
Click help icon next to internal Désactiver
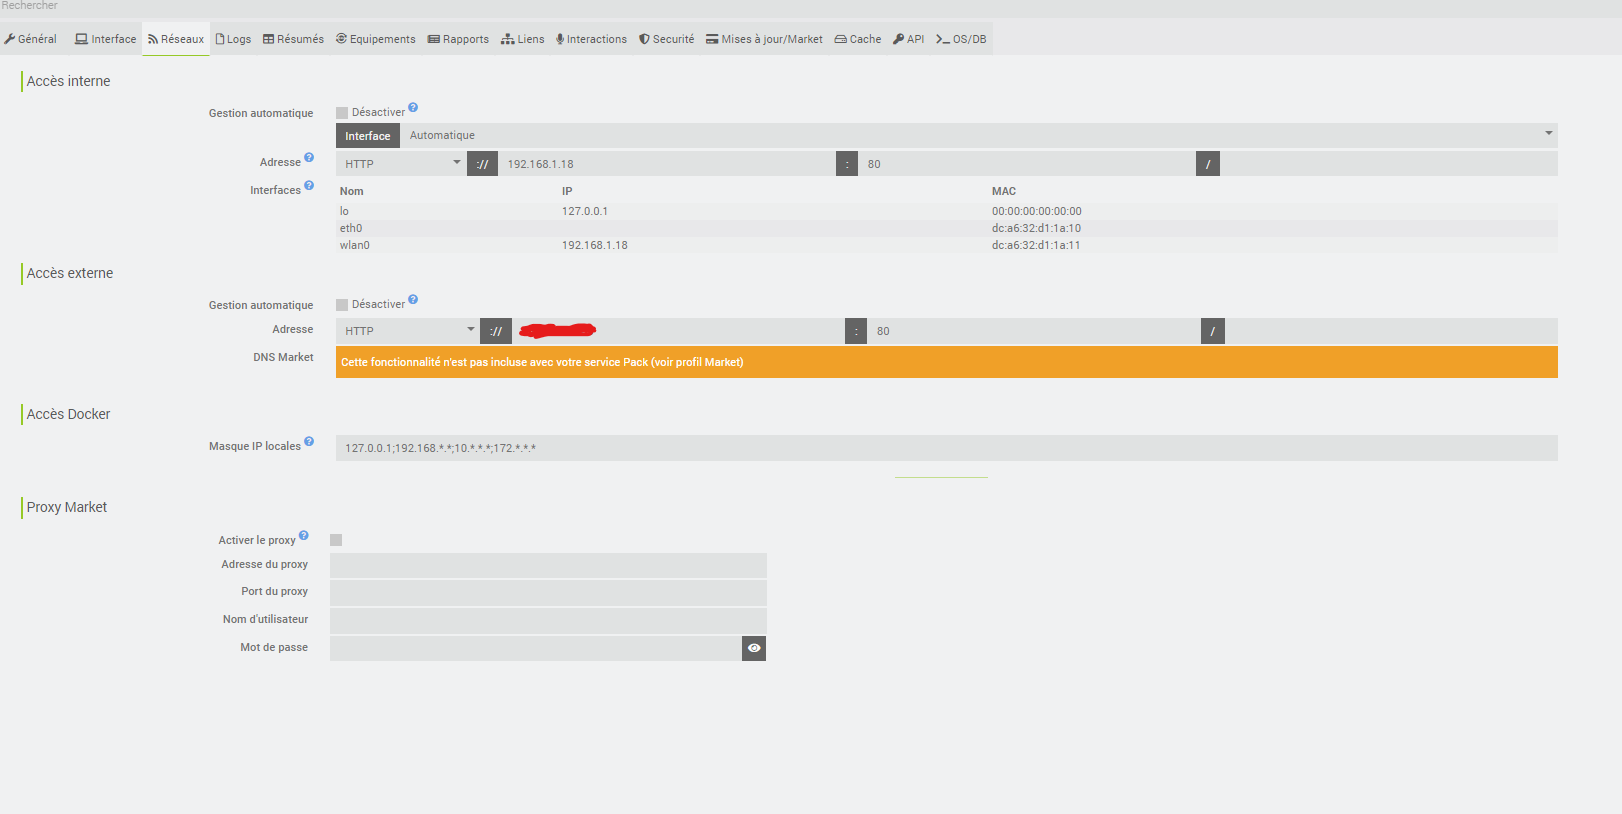coord(413,107)
